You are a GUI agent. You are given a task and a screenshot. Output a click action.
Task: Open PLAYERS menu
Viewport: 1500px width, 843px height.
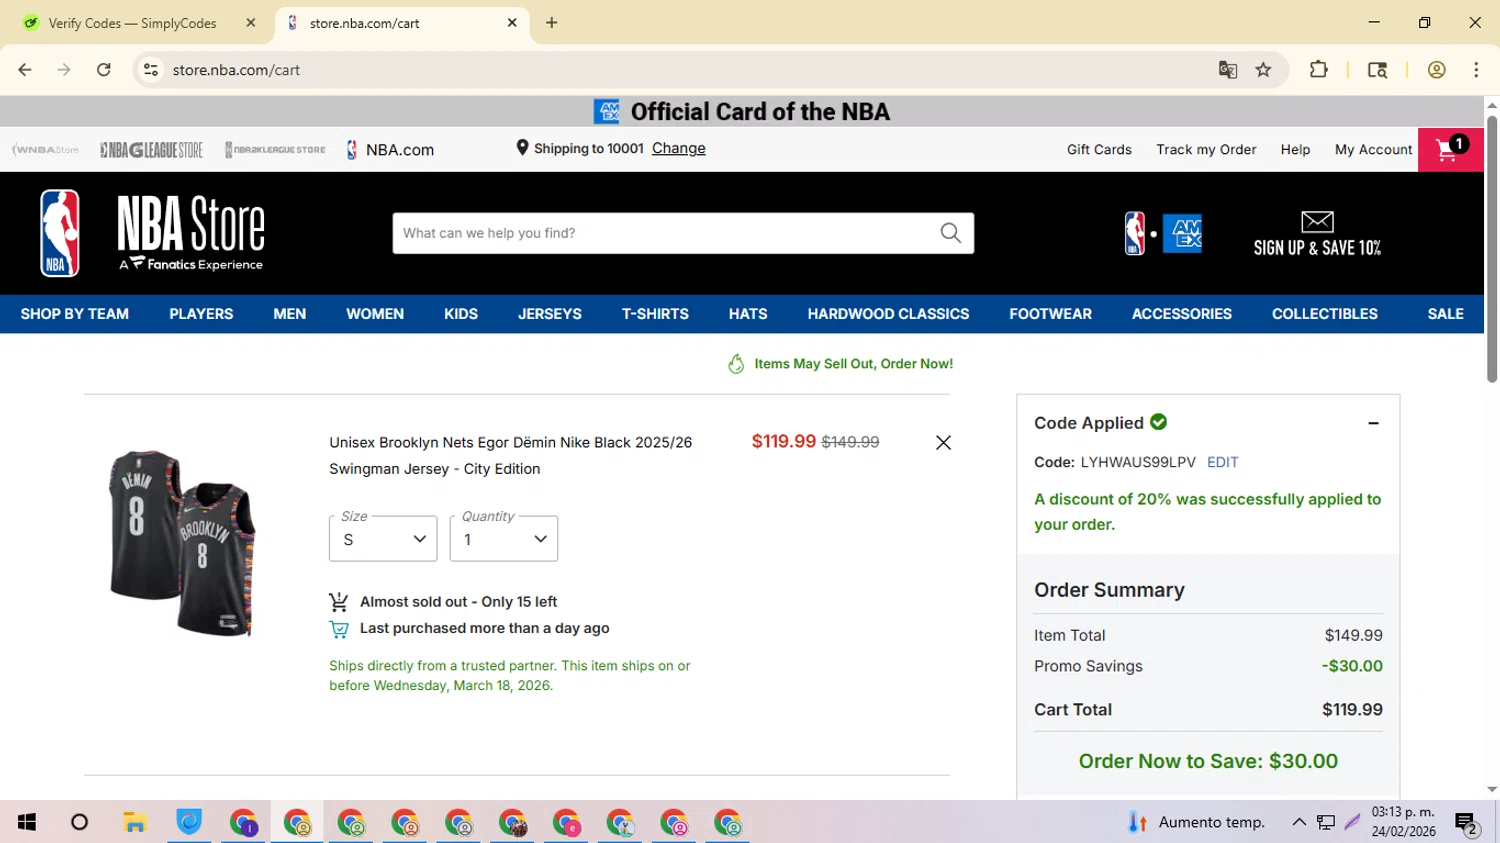coord(201,314)
